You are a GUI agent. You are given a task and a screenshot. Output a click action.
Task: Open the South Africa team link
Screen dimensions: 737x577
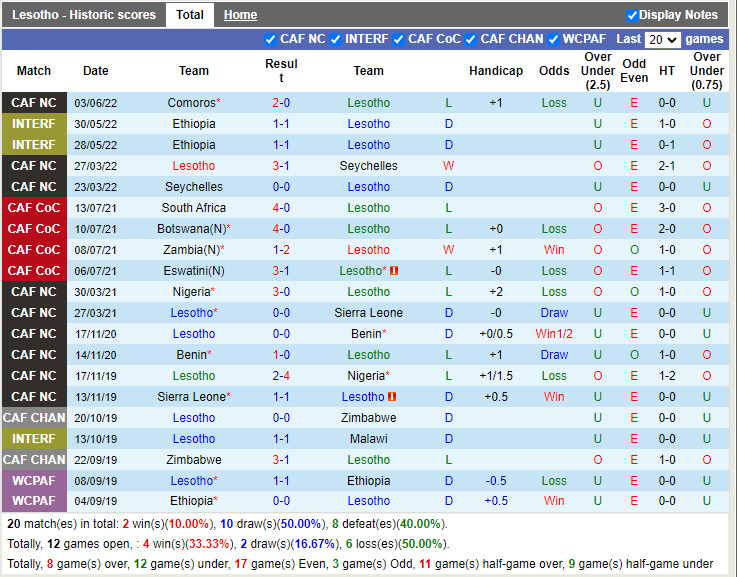click(x=194, y=208)
